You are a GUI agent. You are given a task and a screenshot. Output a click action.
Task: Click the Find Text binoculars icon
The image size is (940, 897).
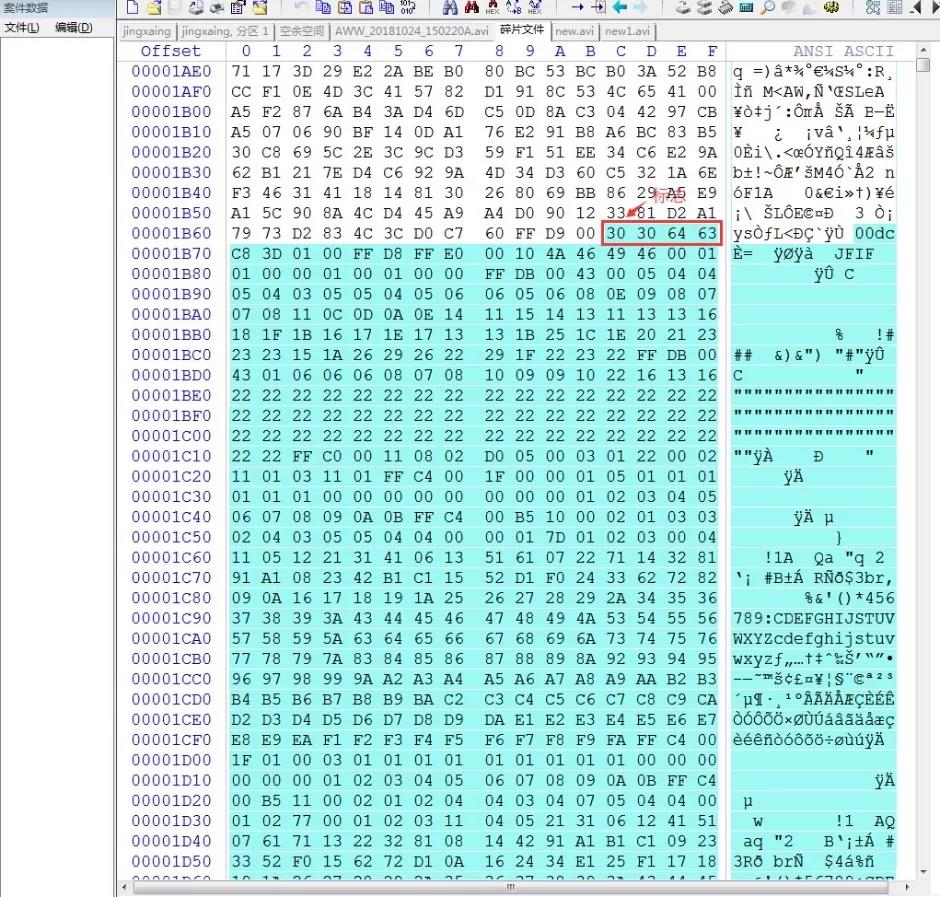click(449, 8)
